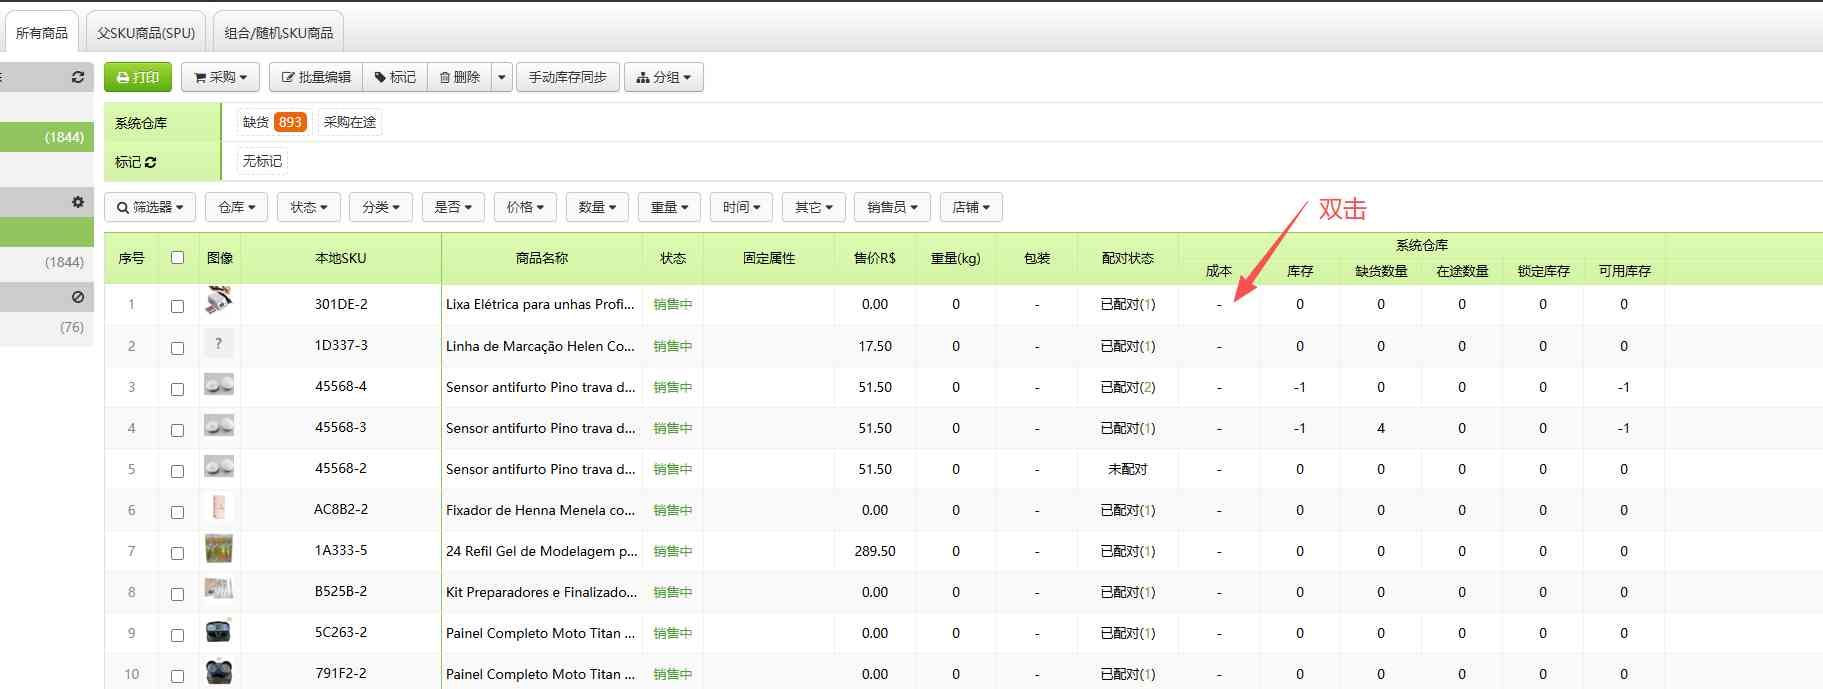The height and width of the screenshot is (689, 1823).
Task: Click the (1844) count in green sidebar
Action: tap(64, 137)
